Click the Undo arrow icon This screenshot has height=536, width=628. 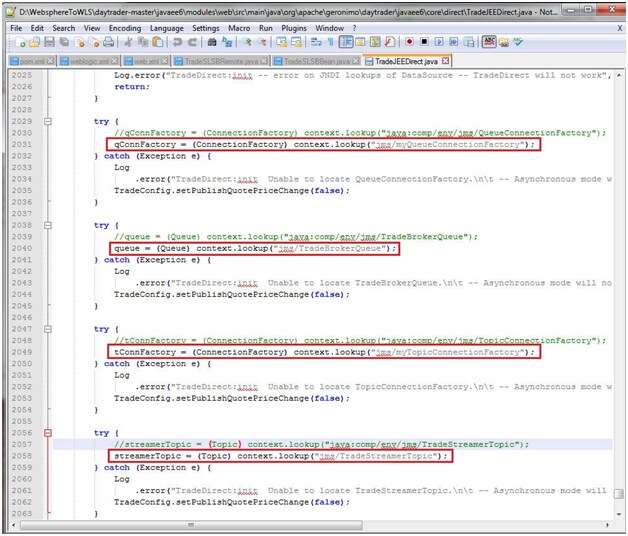[177, 43]
